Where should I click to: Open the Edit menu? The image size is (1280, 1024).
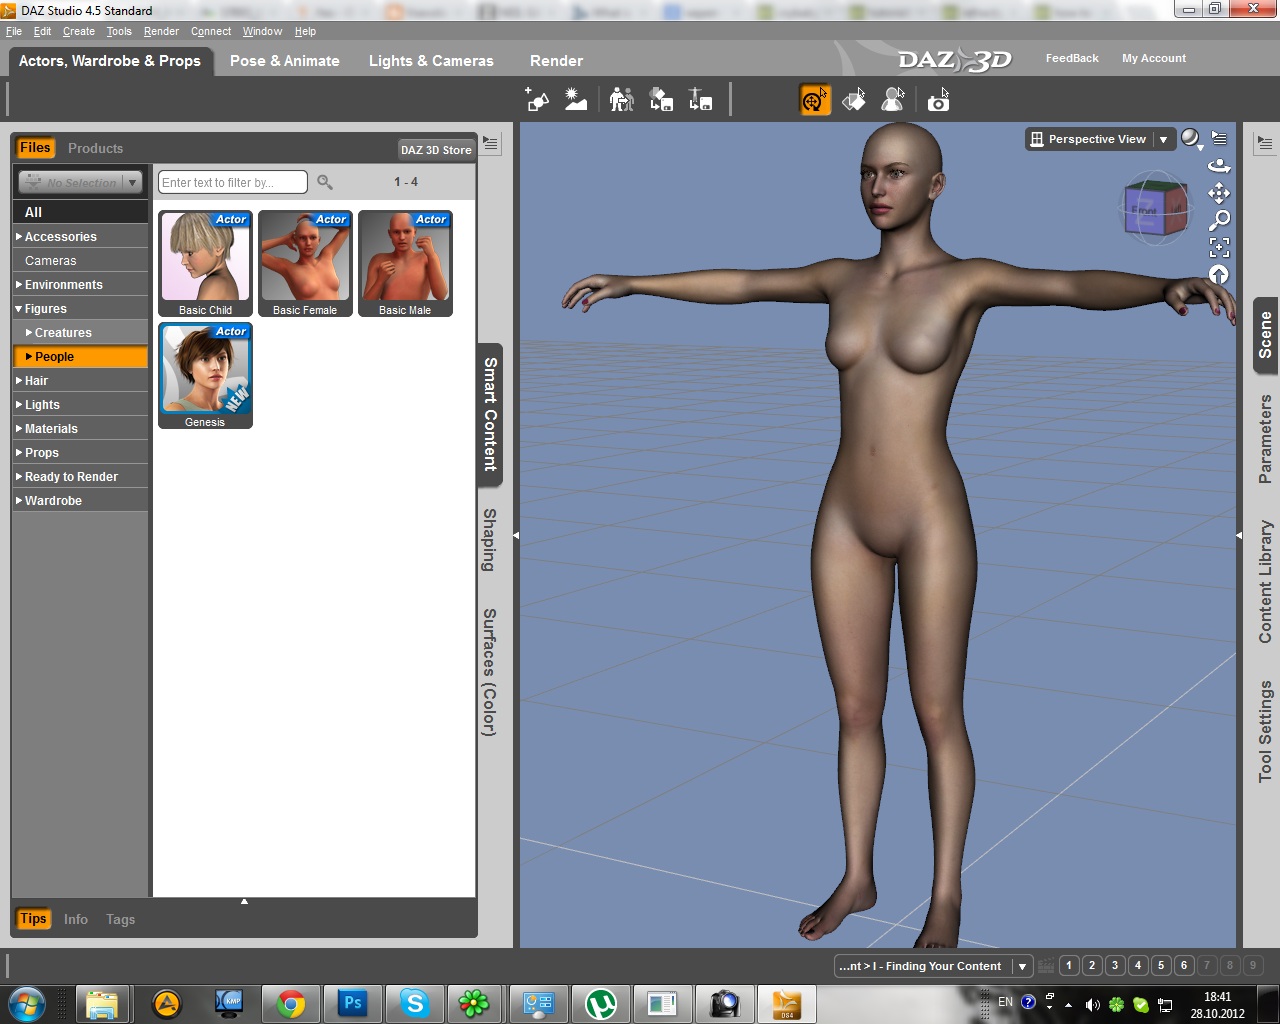(x=42, y=31)
